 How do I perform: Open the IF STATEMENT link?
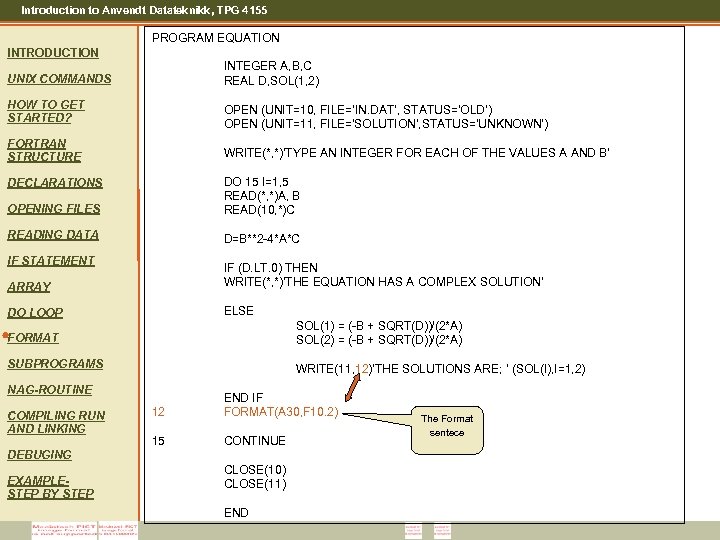pyautogui.click(x=51, y=261)
